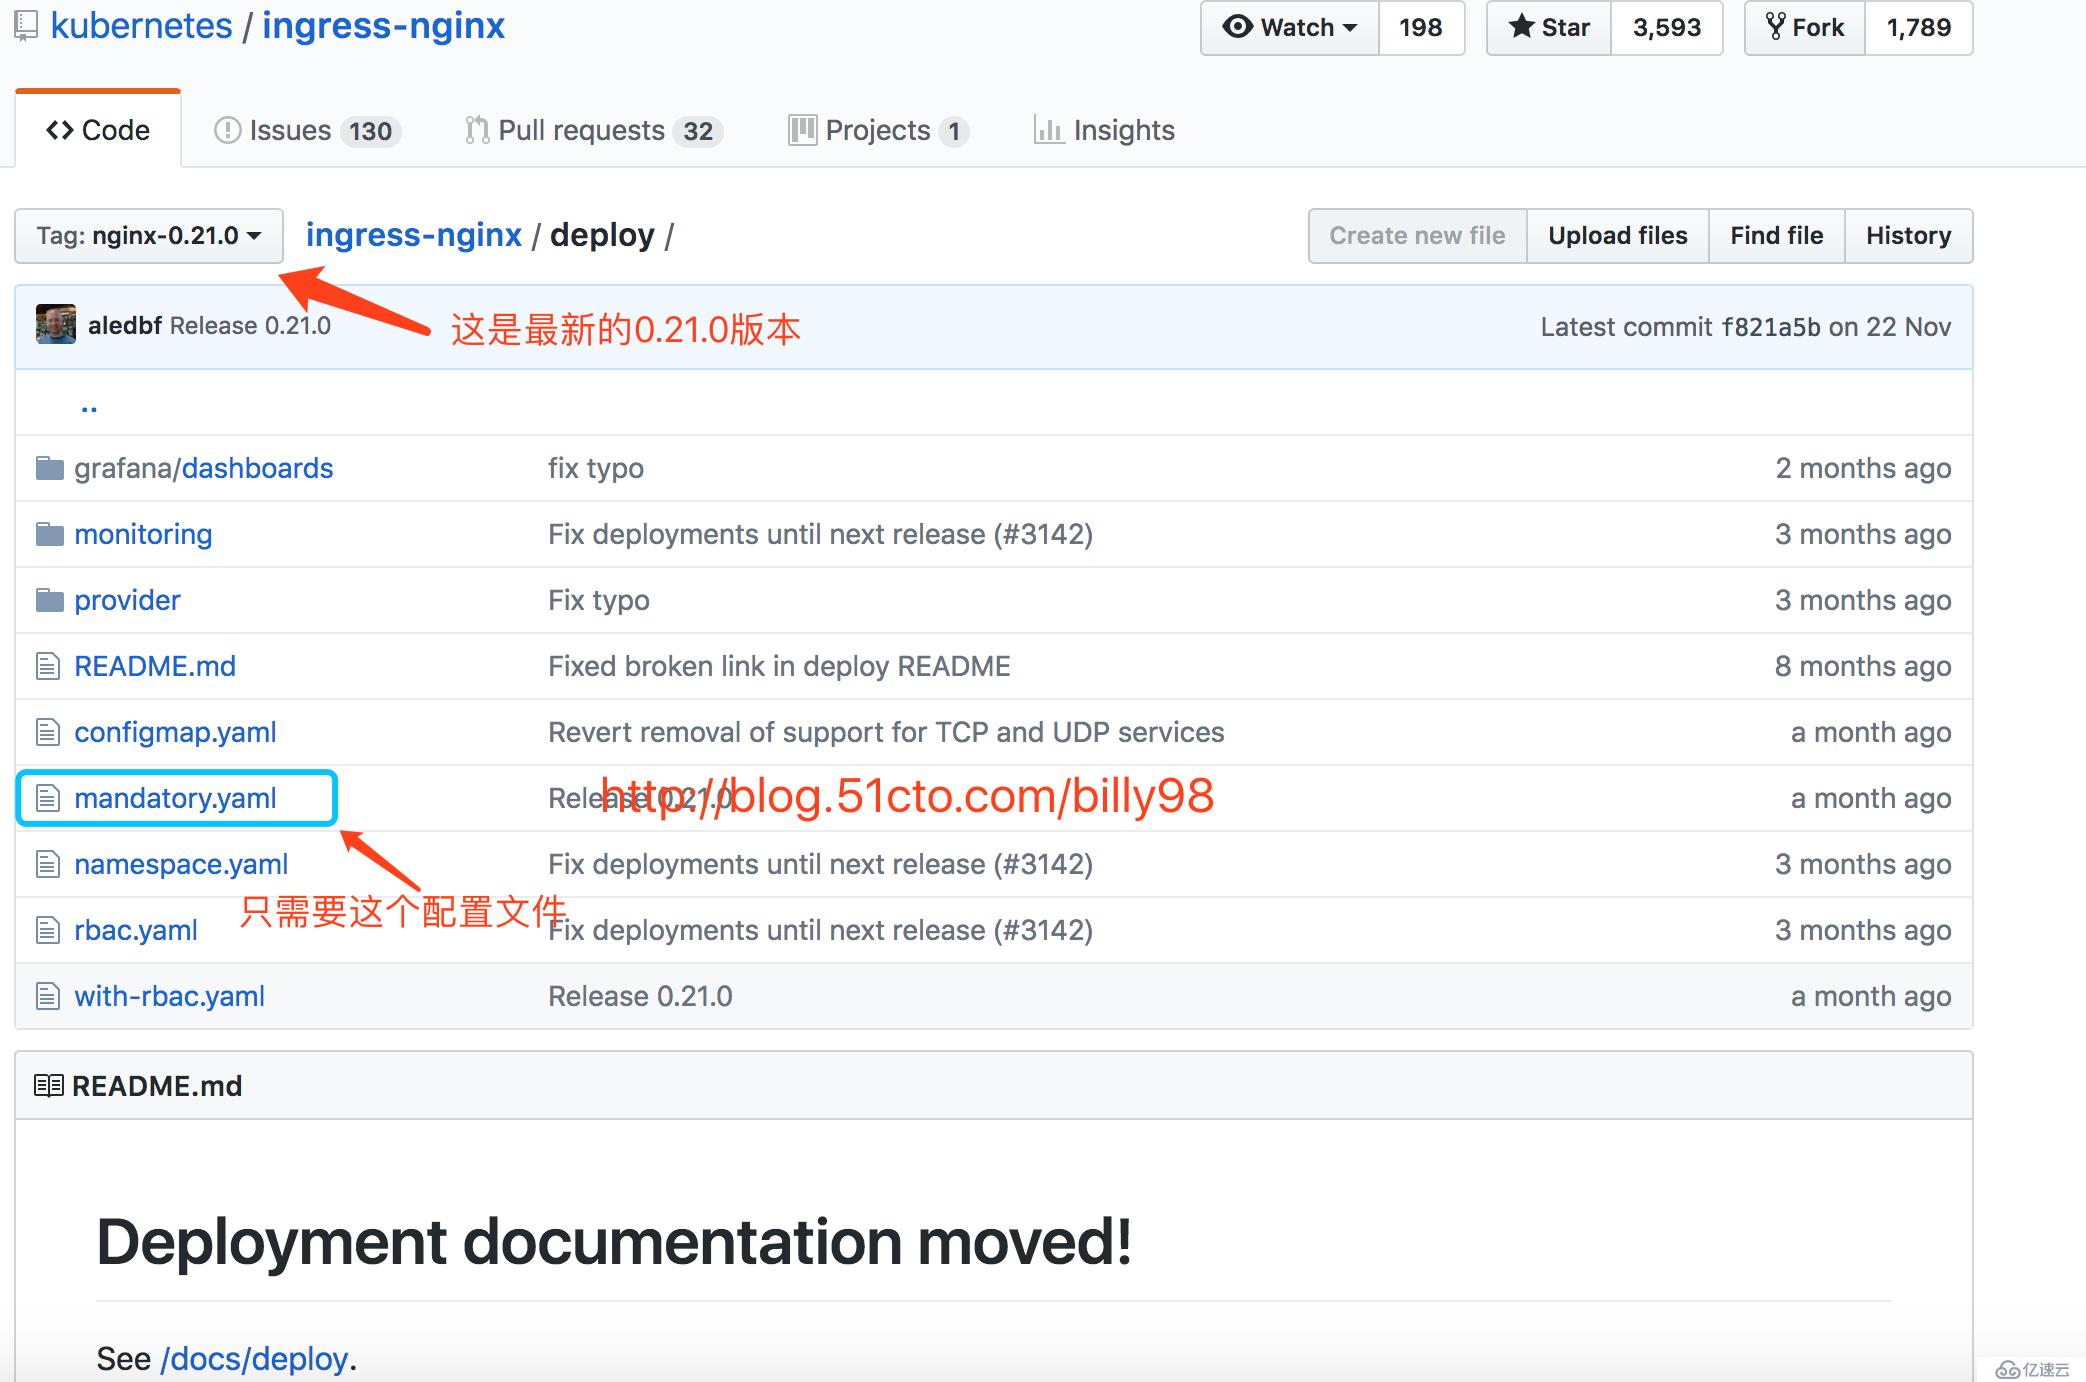Open 'Fixed broken link in deploy README' commit
Viewport: 2086px width, 1382px height.
[779, 666]
